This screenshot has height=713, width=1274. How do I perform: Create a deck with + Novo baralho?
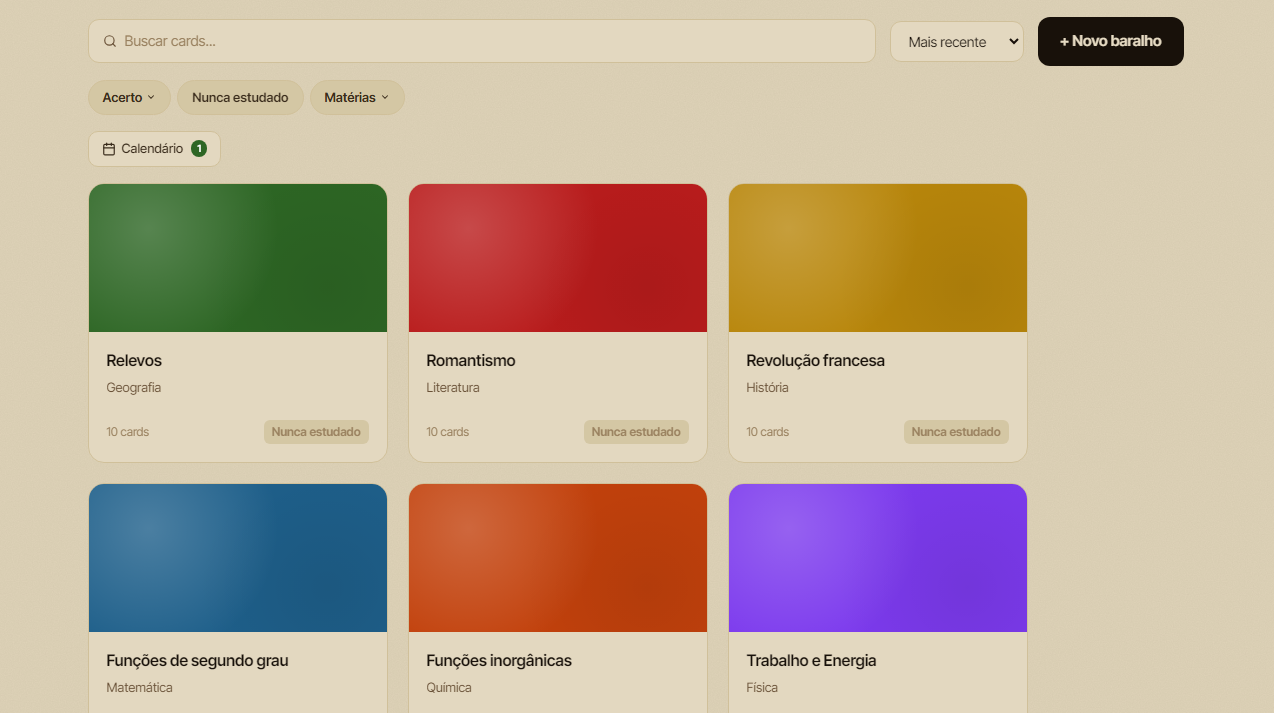1111,41
